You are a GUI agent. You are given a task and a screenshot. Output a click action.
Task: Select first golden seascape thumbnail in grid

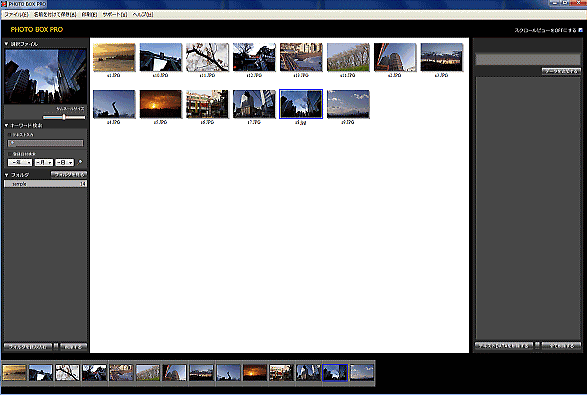114,57
